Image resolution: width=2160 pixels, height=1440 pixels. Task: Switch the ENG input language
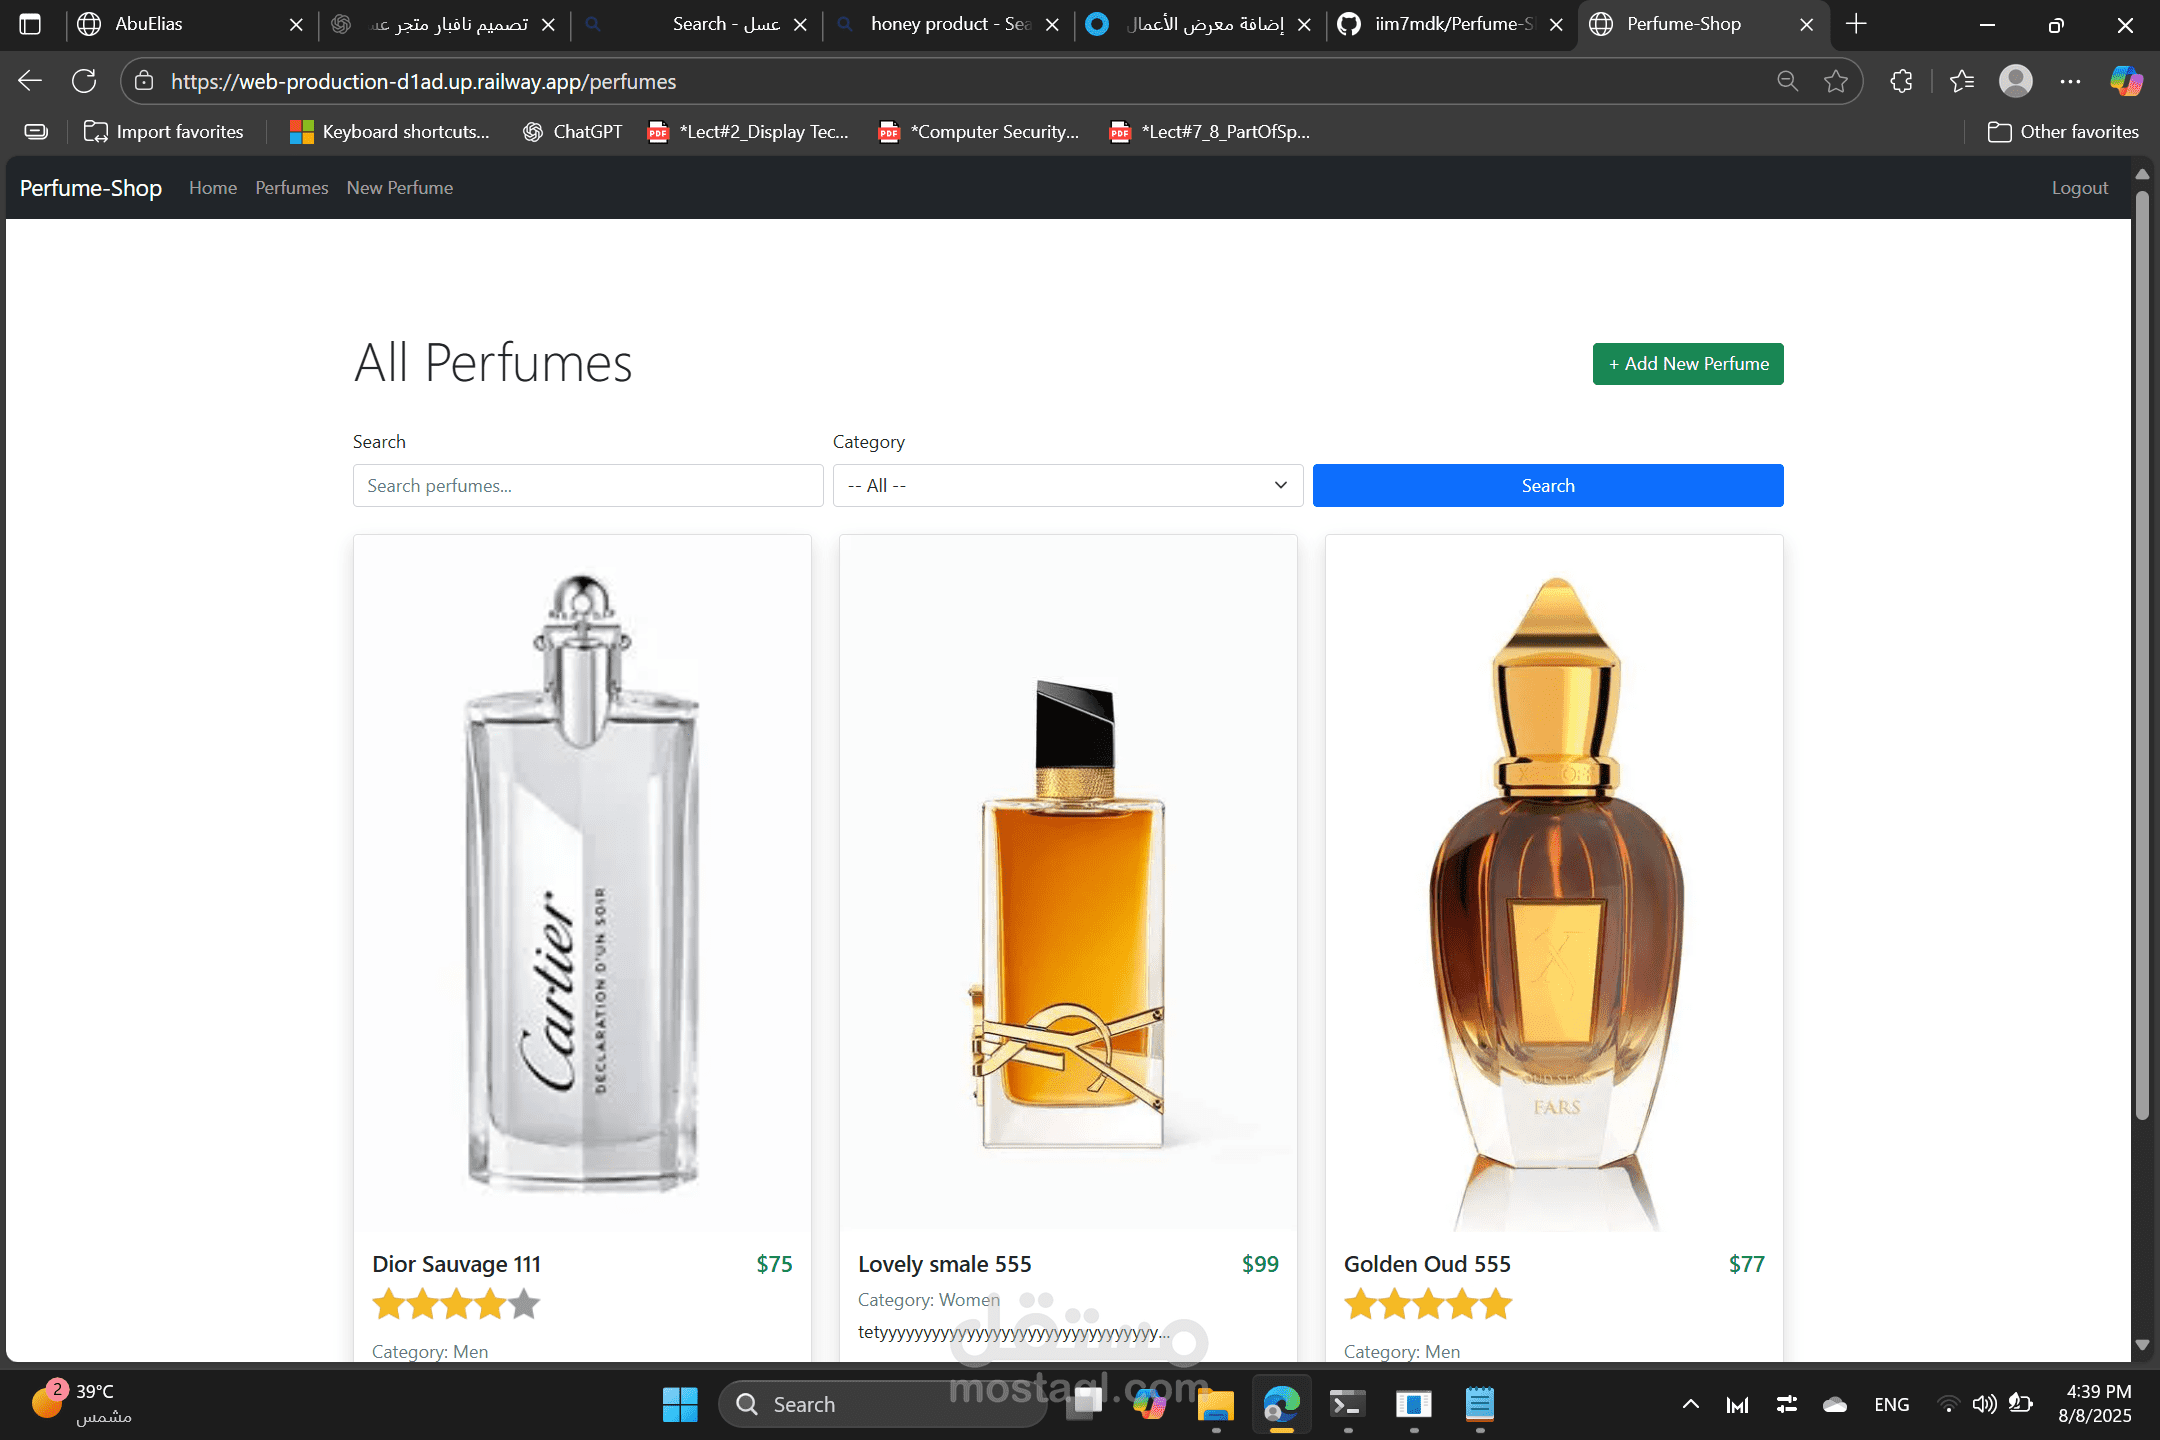click(1892, 1404)
